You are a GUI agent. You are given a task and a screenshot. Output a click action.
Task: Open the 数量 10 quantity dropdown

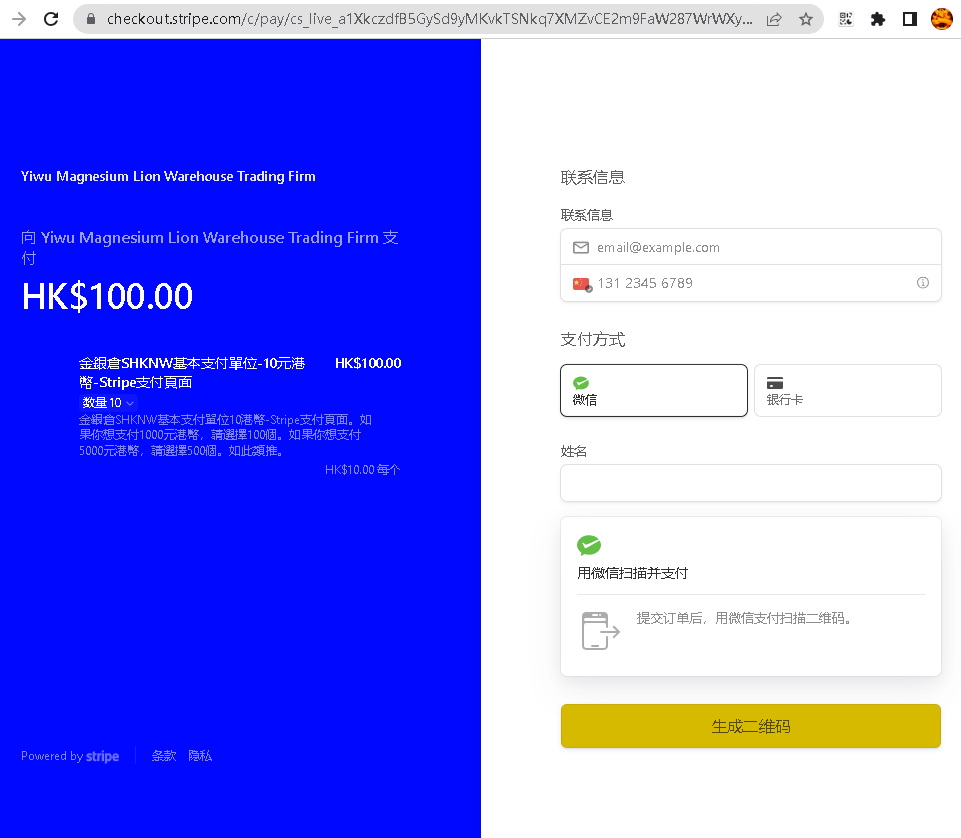[x=108, y=403]
